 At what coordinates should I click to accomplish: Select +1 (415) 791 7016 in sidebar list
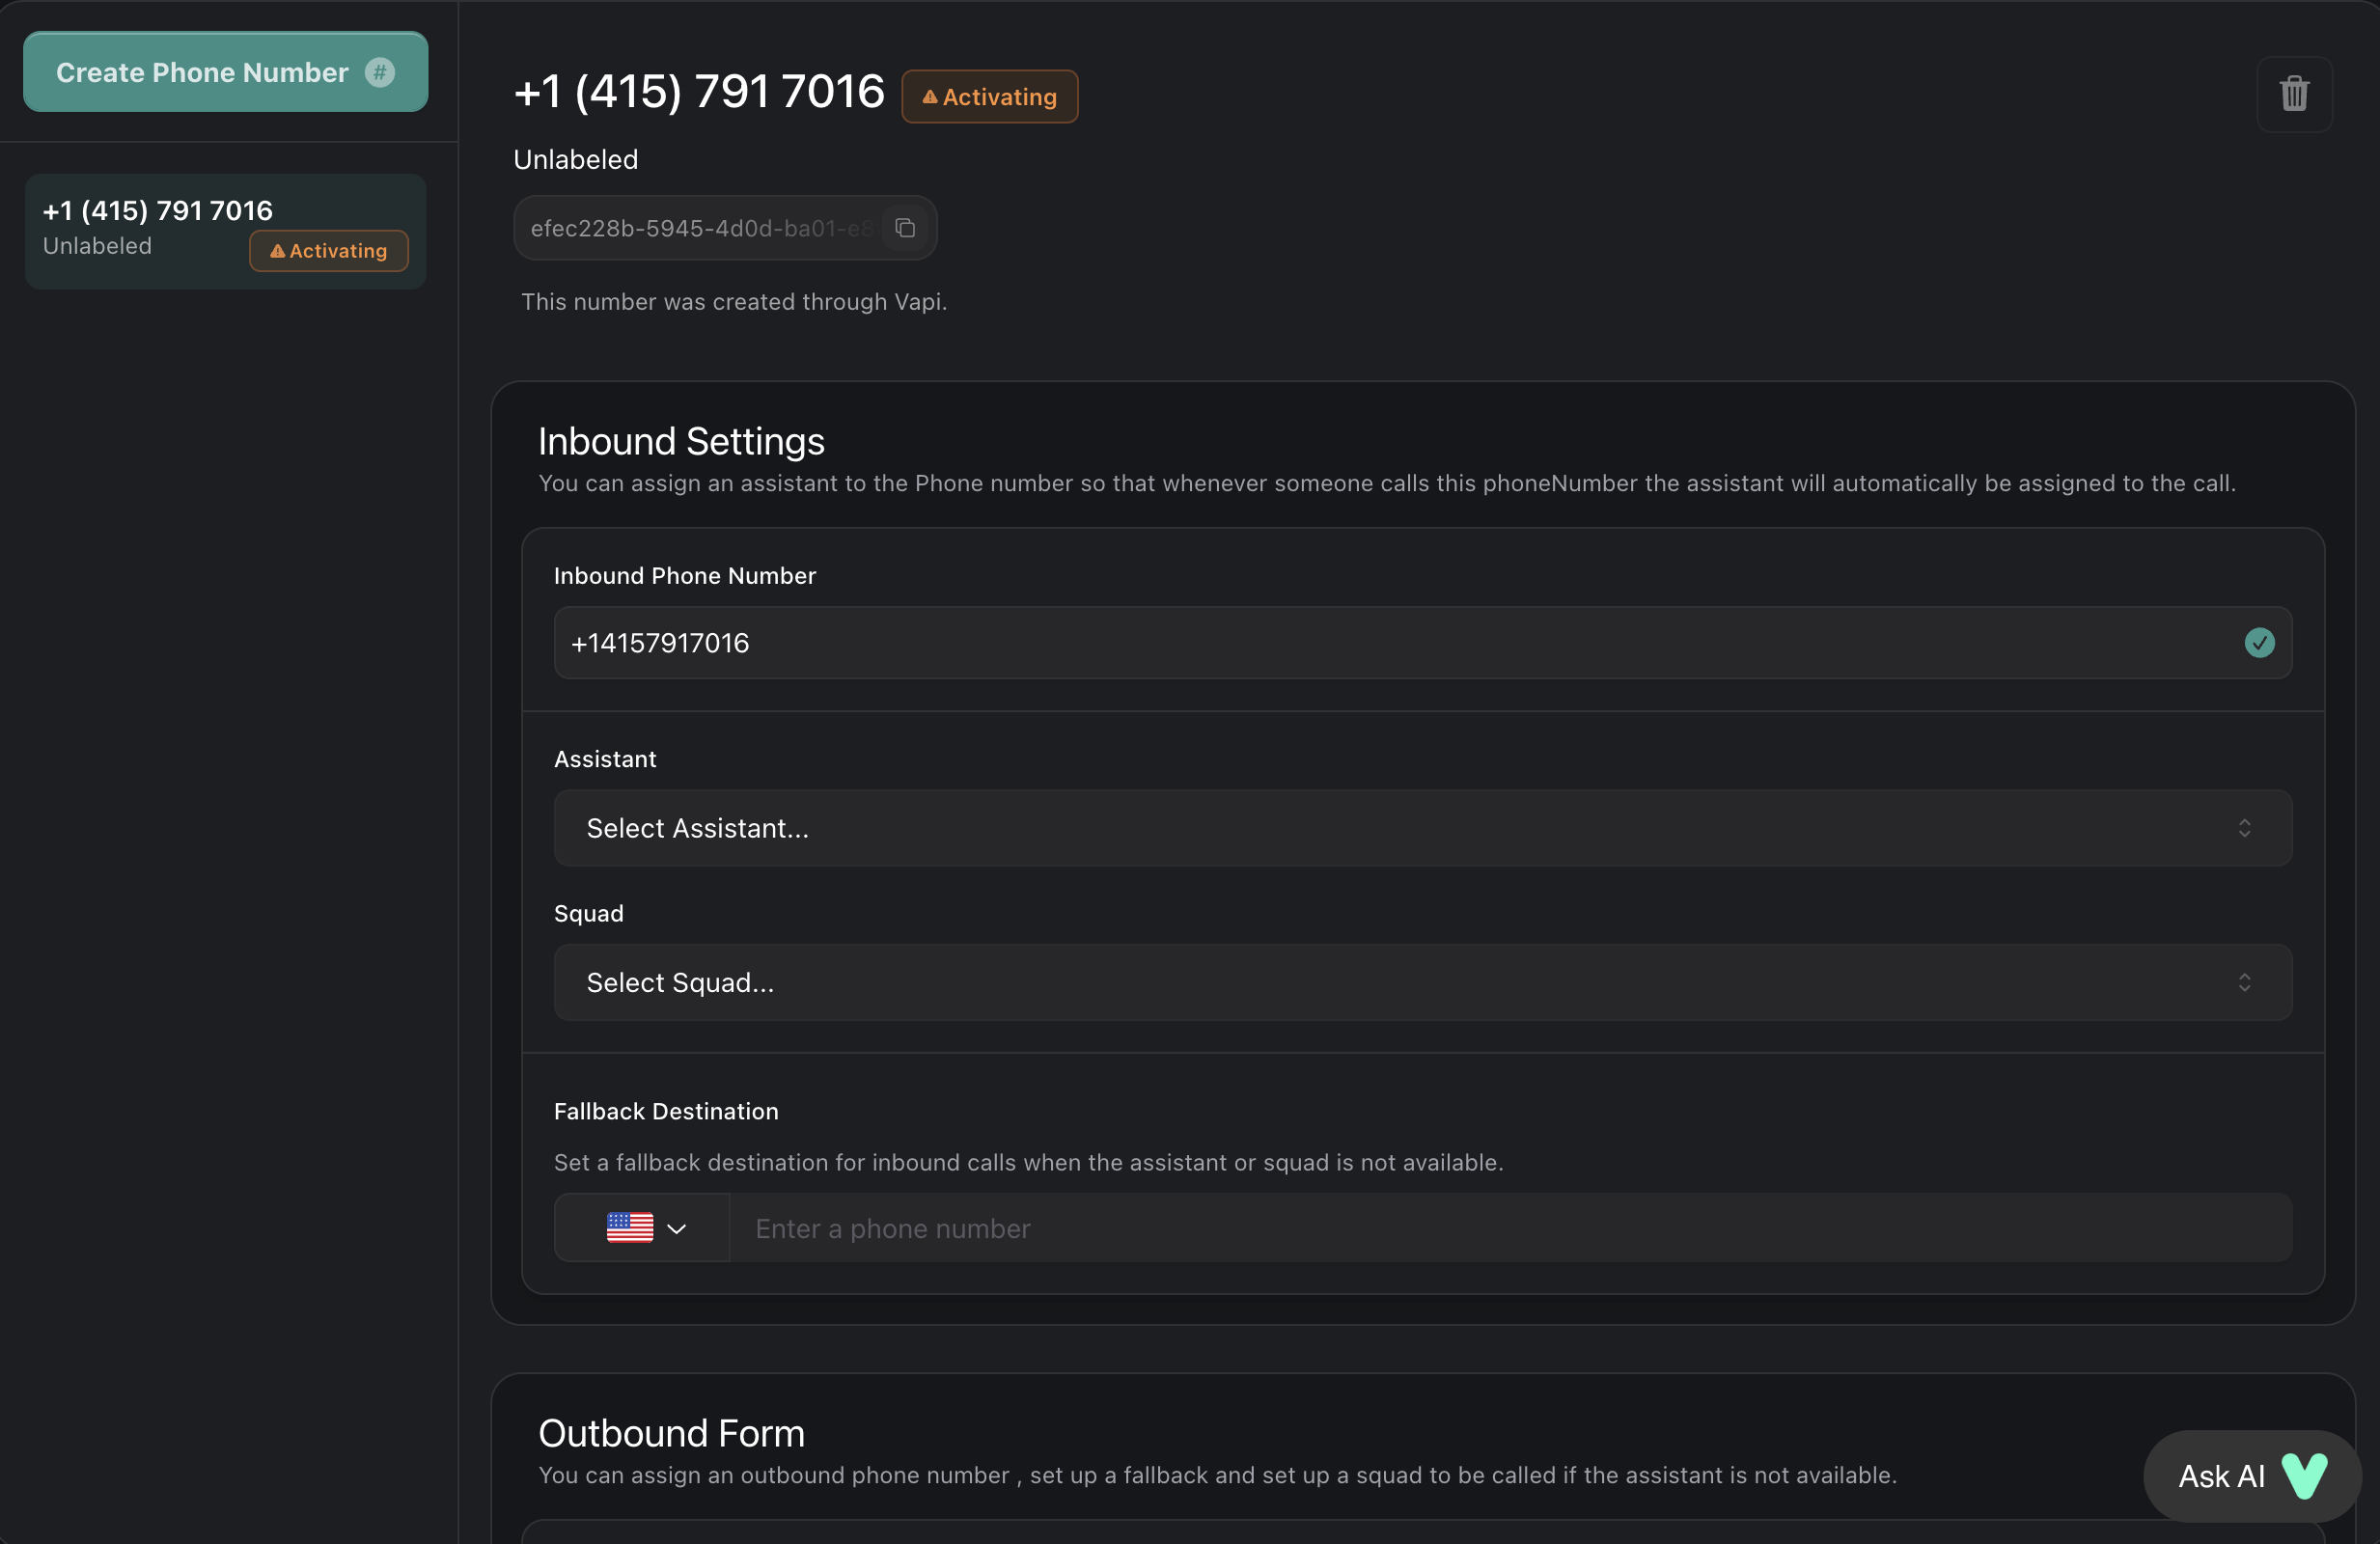158,211
